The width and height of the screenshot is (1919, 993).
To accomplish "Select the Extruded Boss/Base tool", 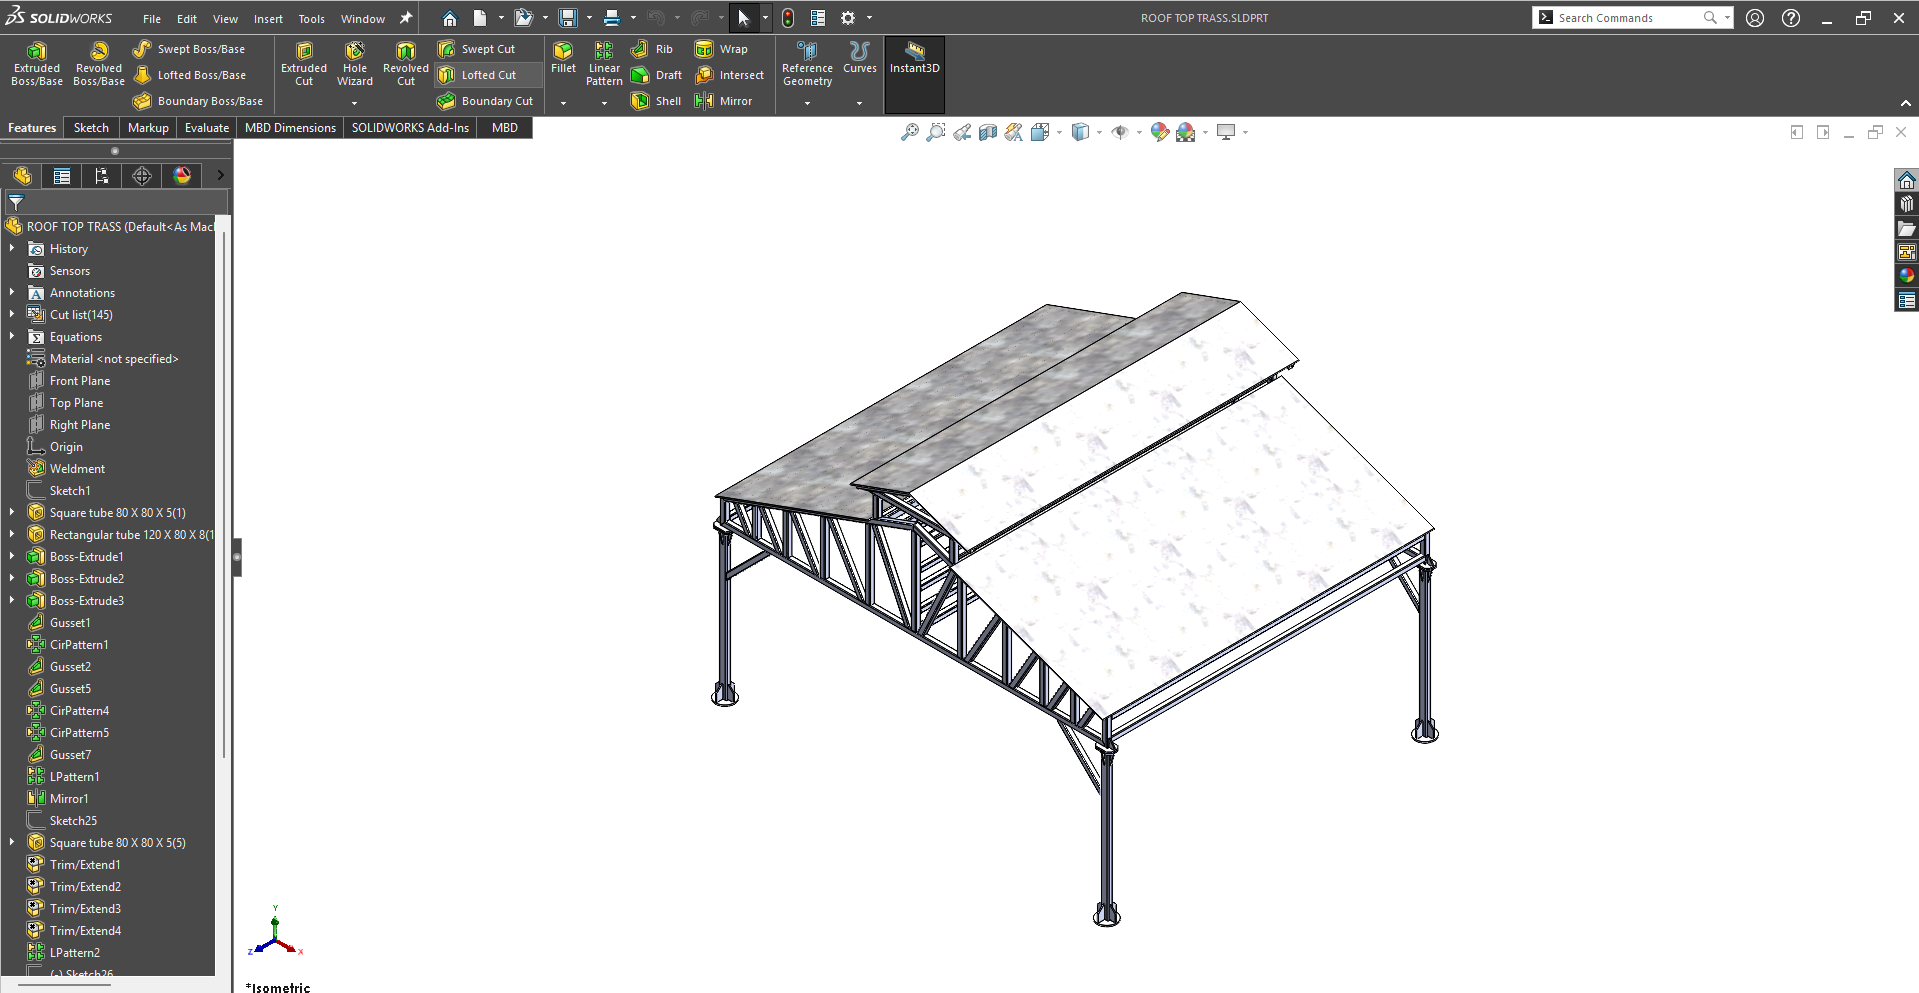I will point(37,64).
